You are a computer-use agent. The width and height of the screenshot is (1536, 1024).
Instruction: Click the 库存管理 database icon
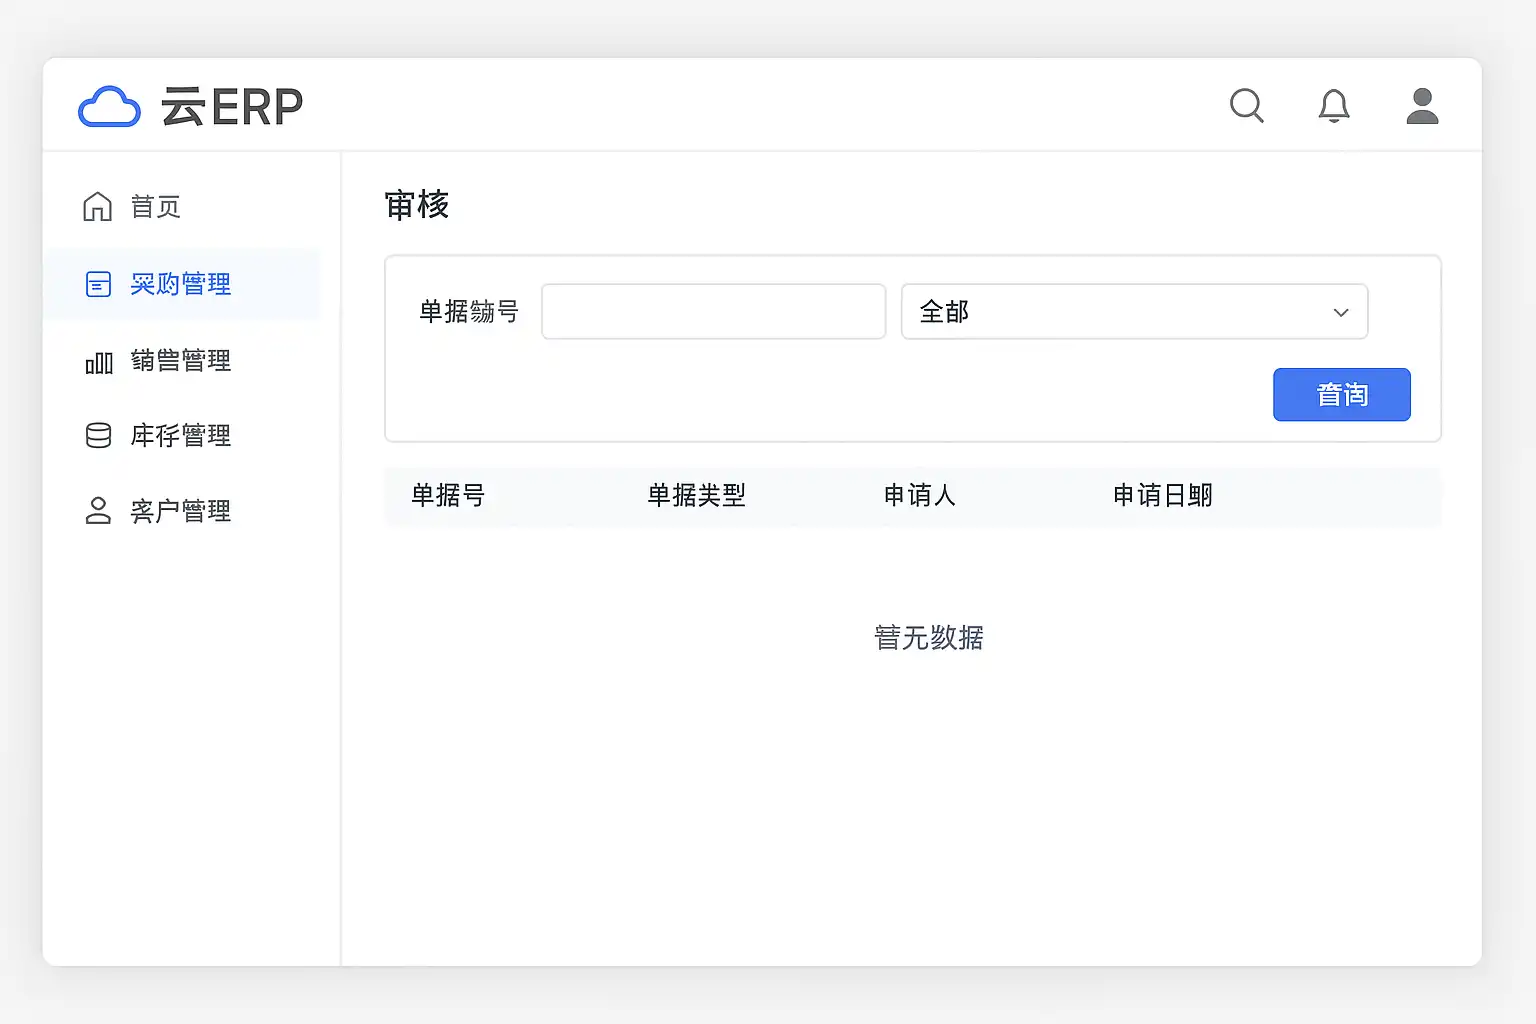pos(98,436)
